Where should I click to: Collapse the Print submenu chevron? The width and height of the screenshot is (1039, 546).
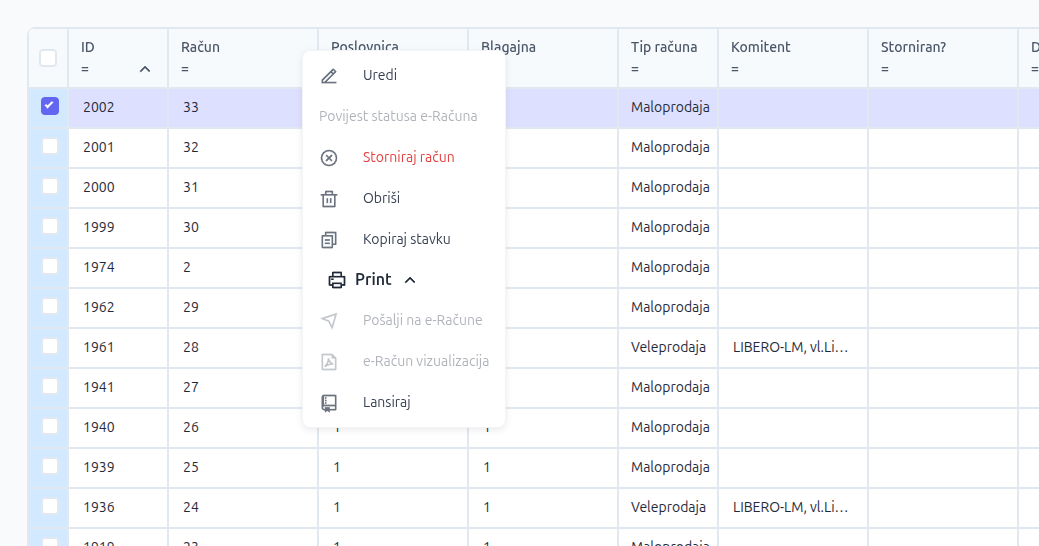[409, 280]
